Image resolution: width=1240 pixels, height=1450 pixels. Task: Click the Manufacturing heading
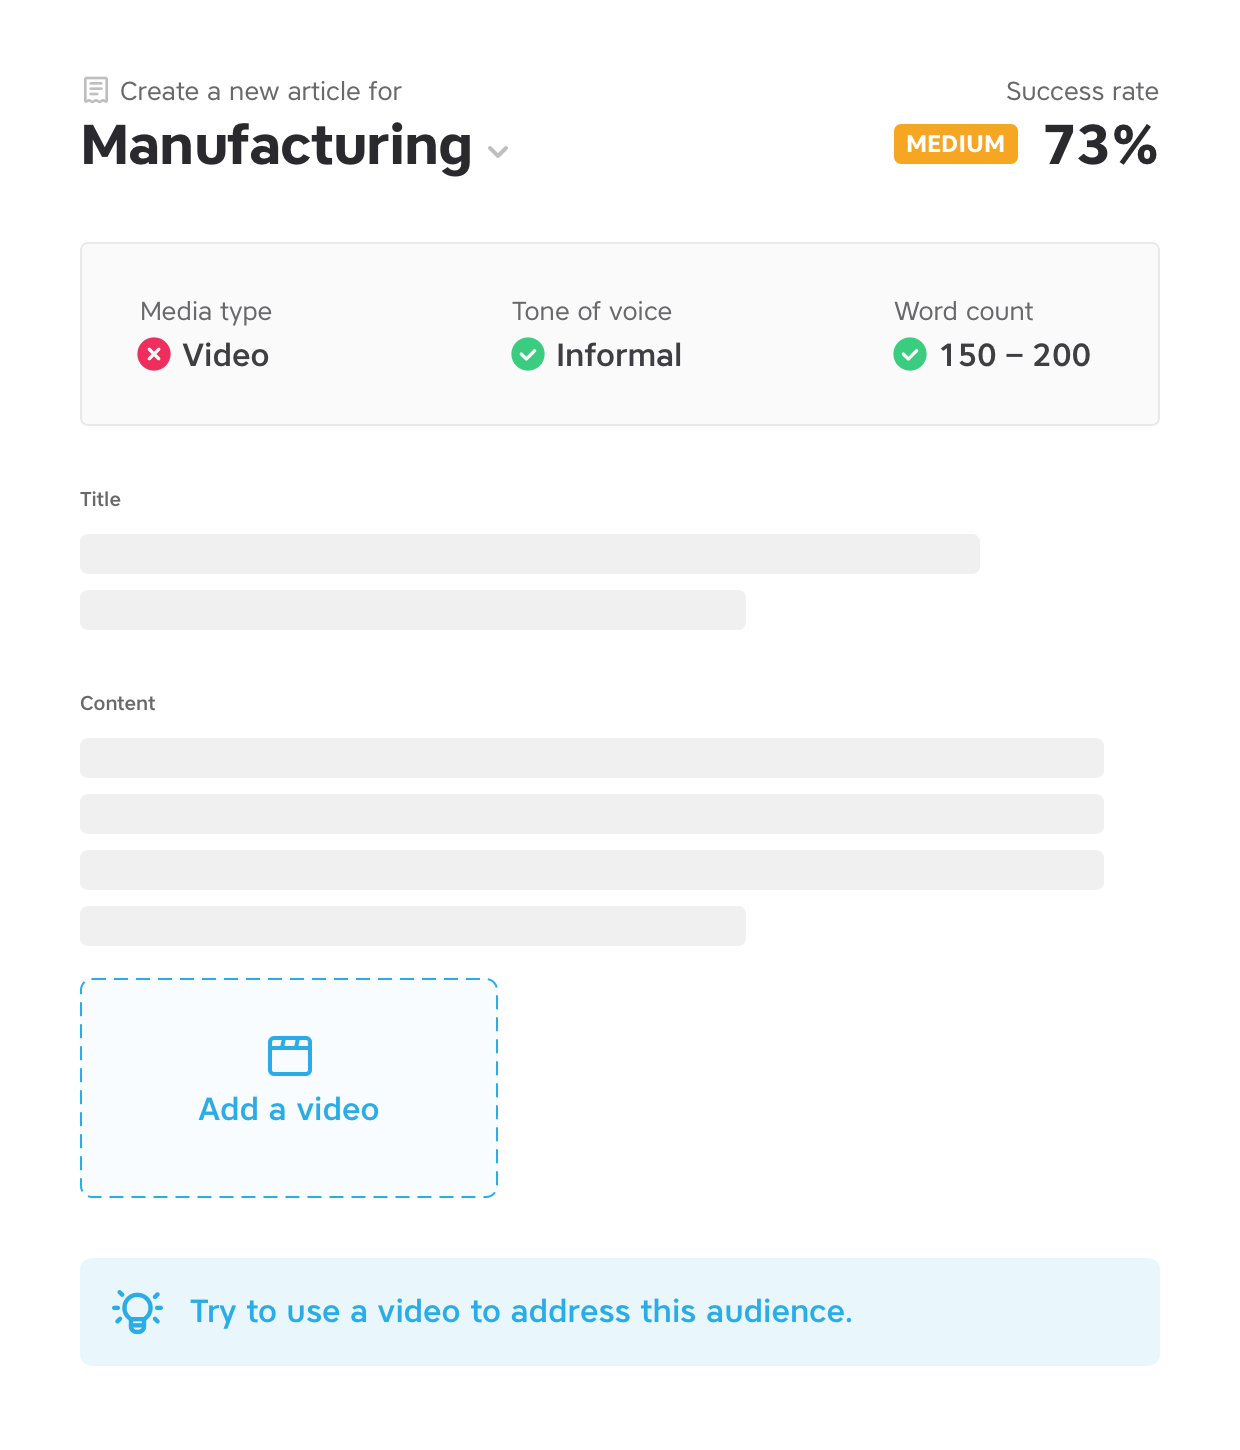tap(277, 146)
